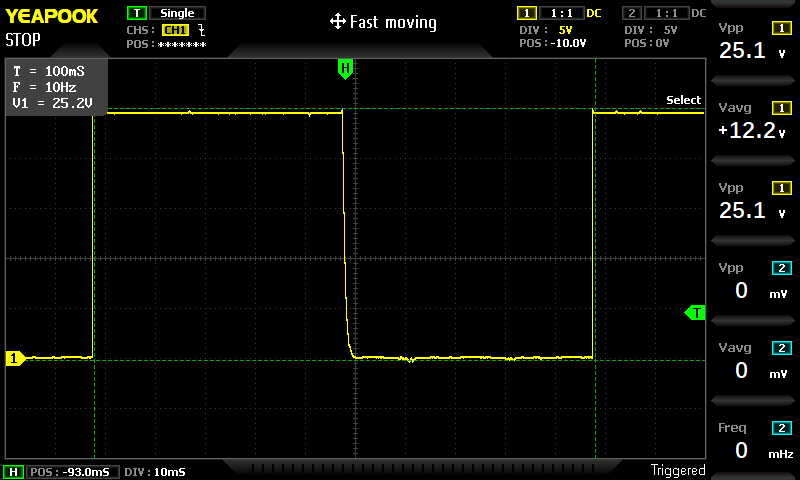Click the yellow channel 1 ground marker
Viewport: 800px width, 480px height.
(14, 358)
